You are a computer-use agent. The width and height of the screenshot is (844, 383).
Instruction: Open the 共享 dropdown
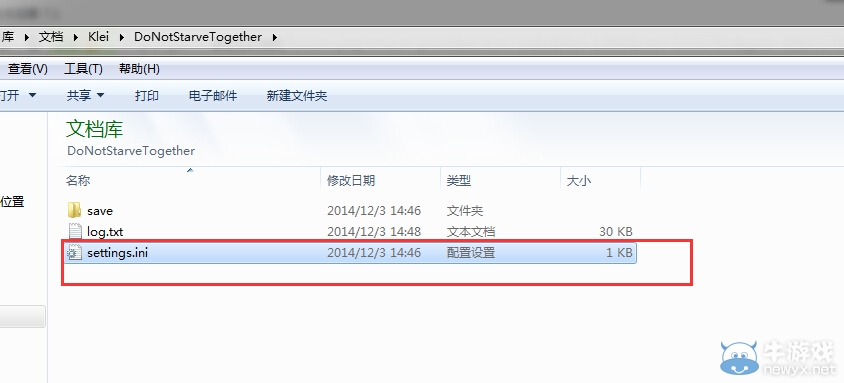pyautogui.click(x=85, y=96)
